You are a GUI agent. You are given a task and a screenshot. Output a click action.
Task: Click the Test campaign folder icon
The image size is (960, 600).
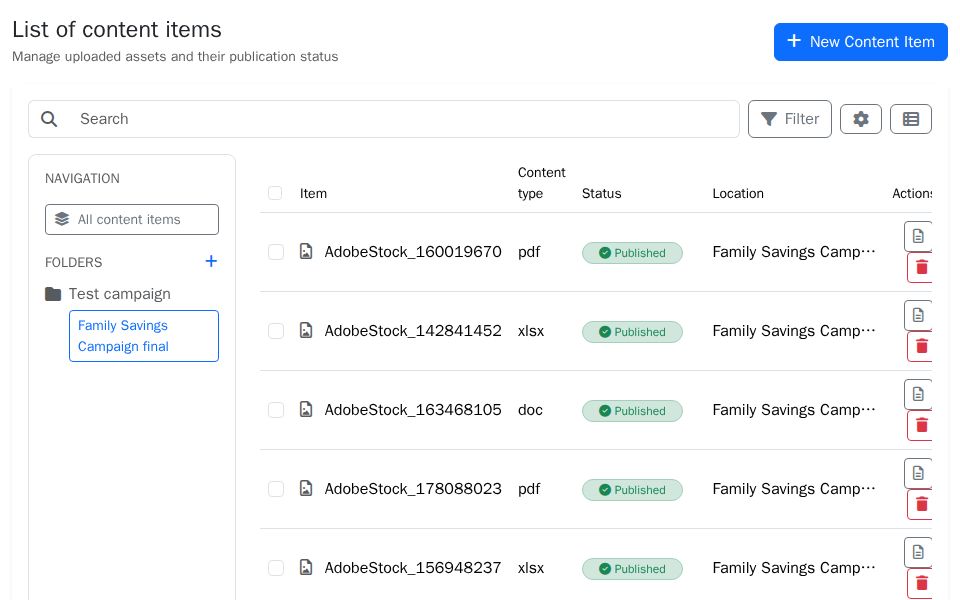click(54, 293)
